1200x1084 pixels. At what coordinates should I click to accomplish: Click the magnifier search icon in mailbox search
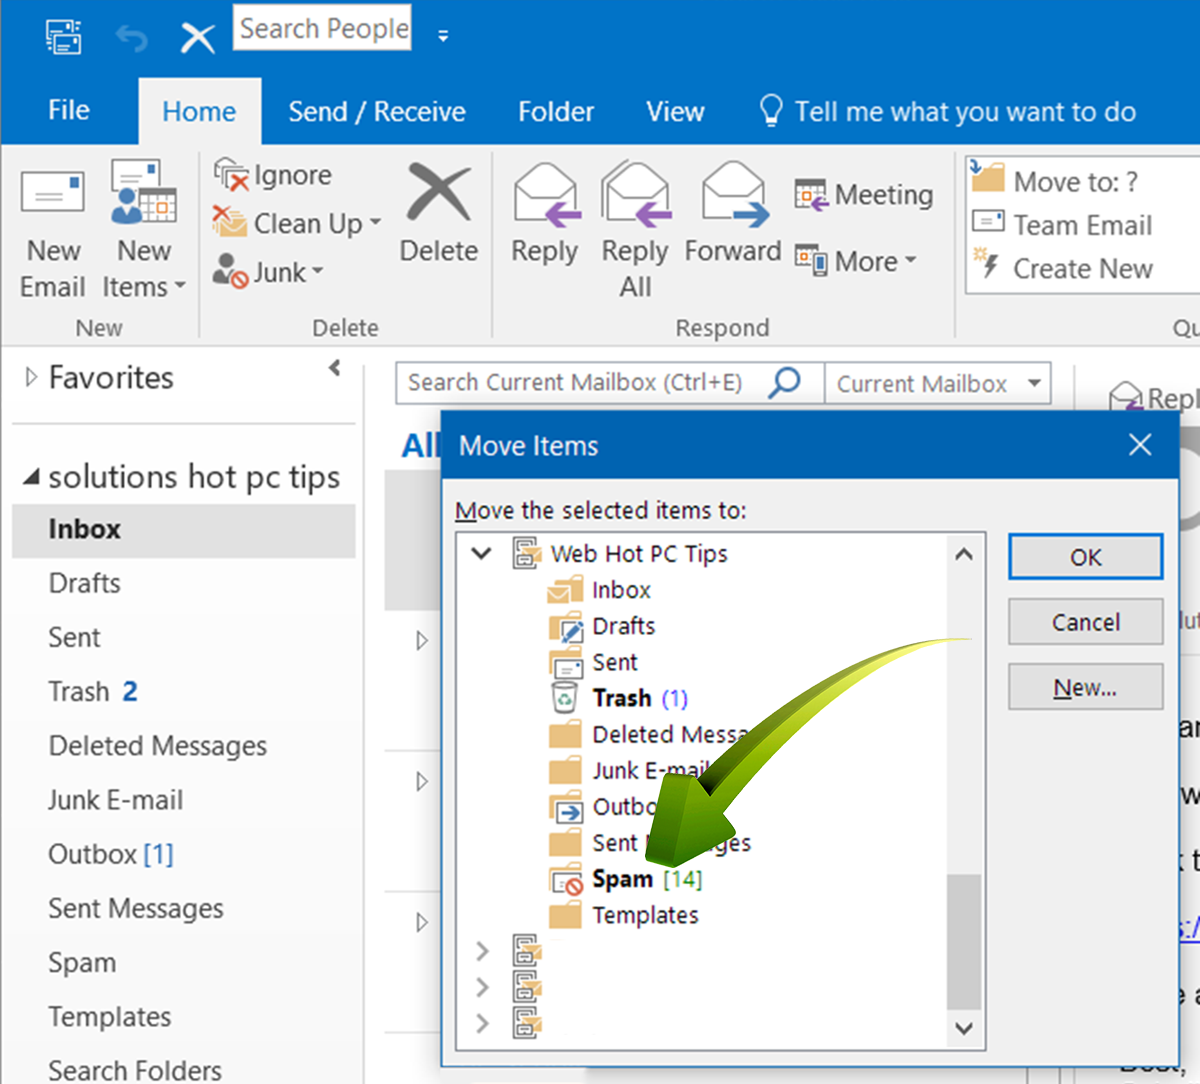pos(785,382)
